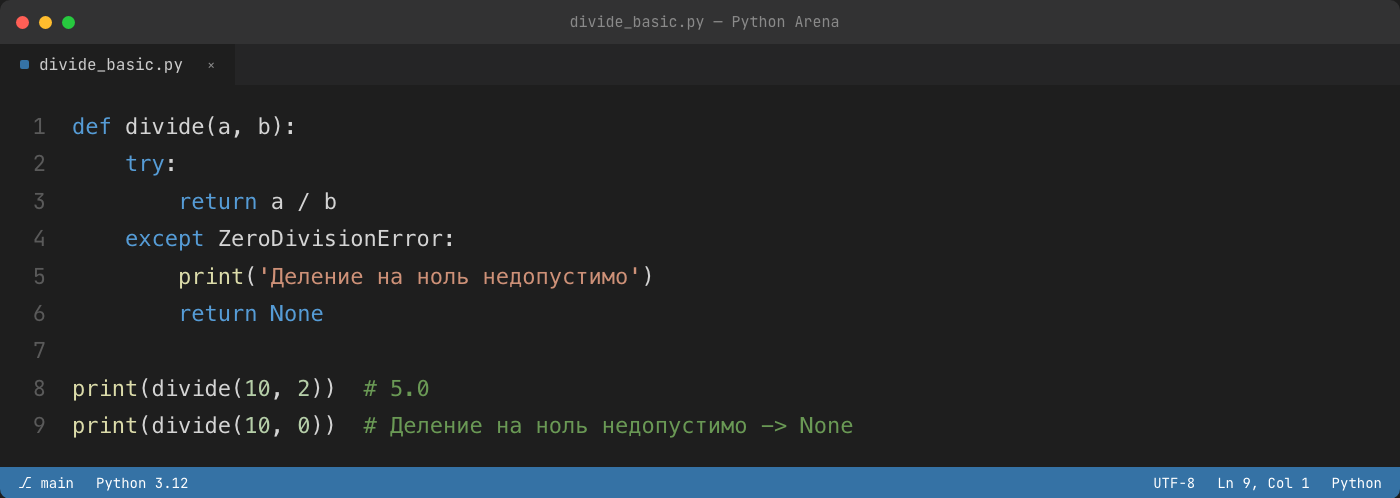Screen dimensions: 1400x498
Task: Change the UTF-8 file encoding
Action: click(1174, 483)
